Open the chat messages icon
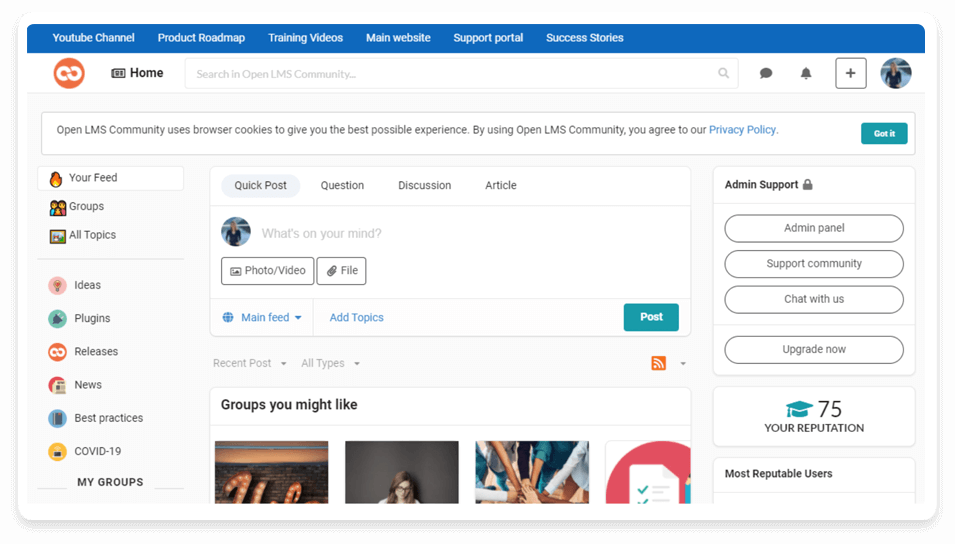The width and height of the screenshot is (955, 544). click(766, 74)
